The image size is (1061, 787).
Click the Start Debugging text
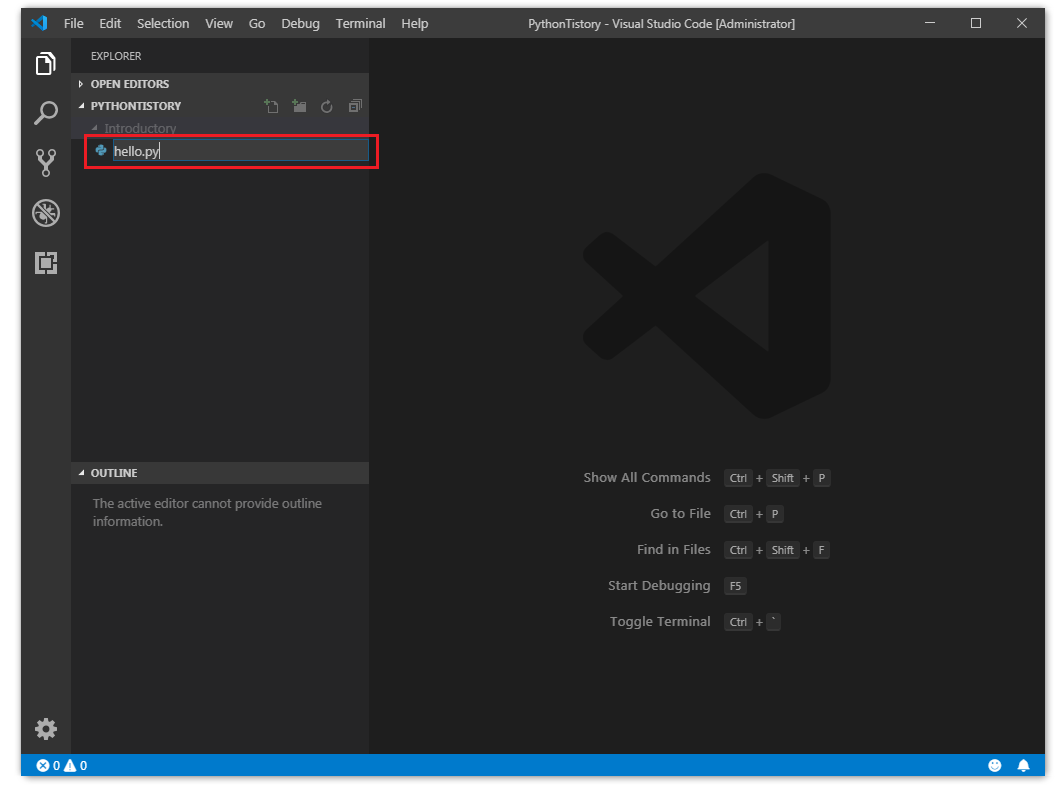[x=659, y=585]
